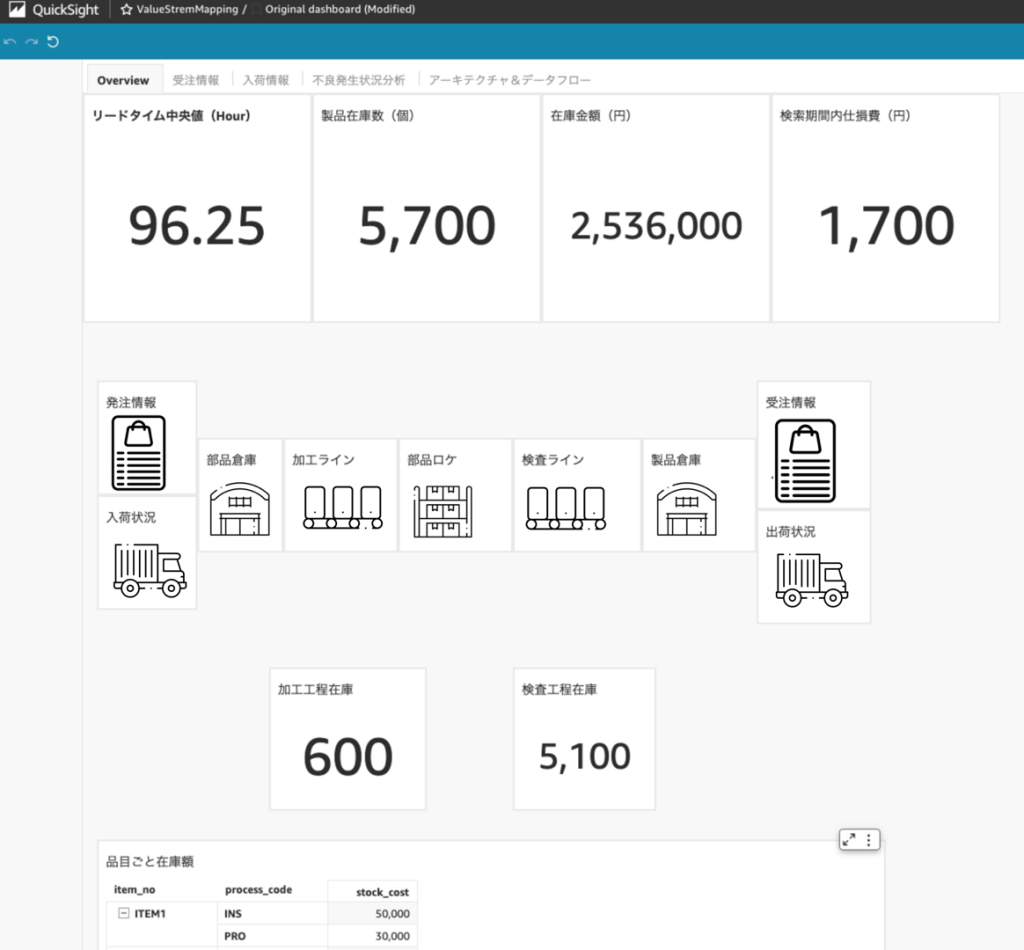Collapse the ITEM1 row
The height and width of the screenshot is (950, 1024).
(x=123, y=913)
